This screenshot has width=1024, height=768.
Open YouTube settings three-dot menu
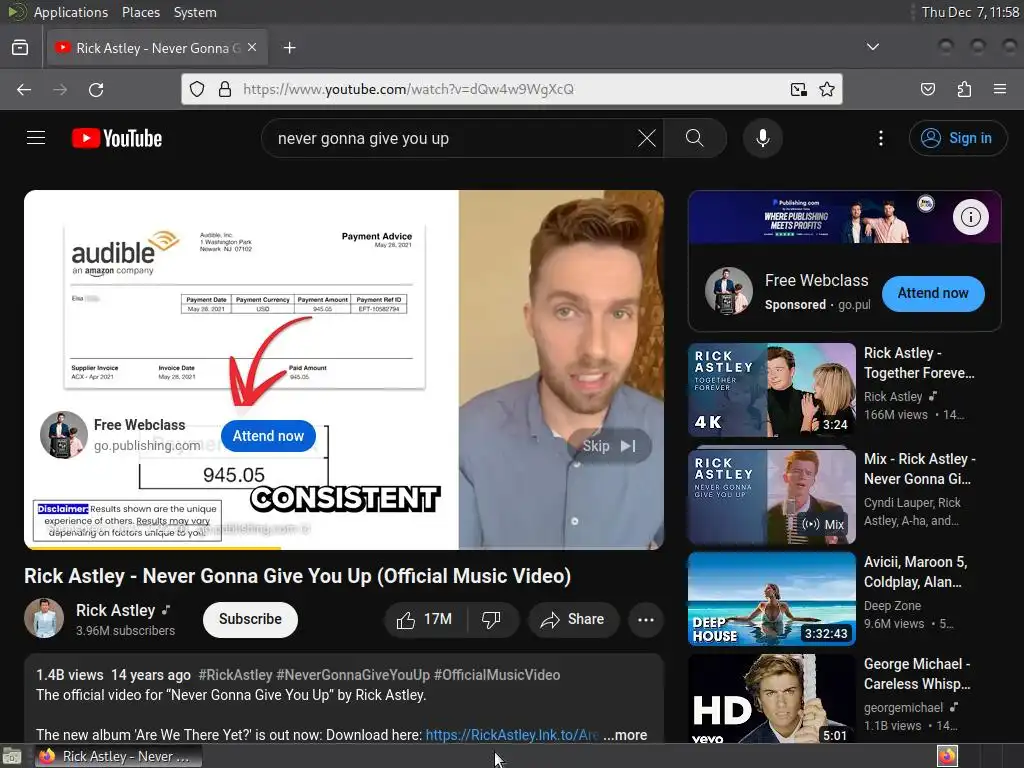pos(881,138)
